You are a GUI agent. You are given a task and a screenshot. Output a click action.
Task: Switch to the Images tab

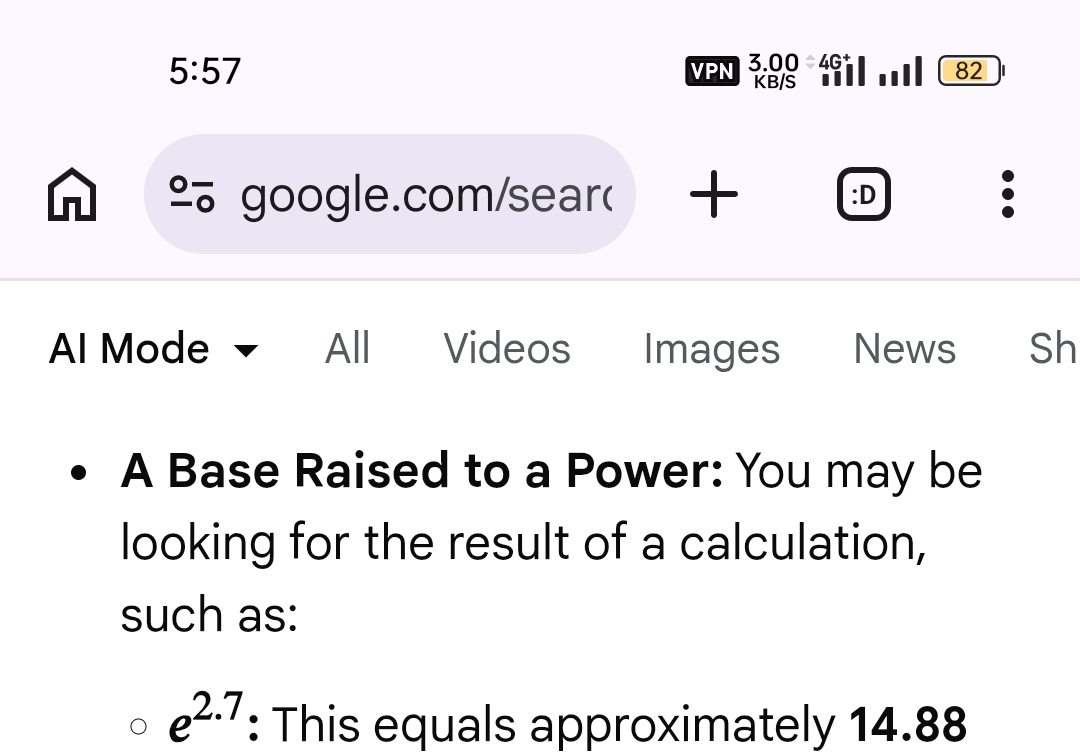(x=711, y=349)
